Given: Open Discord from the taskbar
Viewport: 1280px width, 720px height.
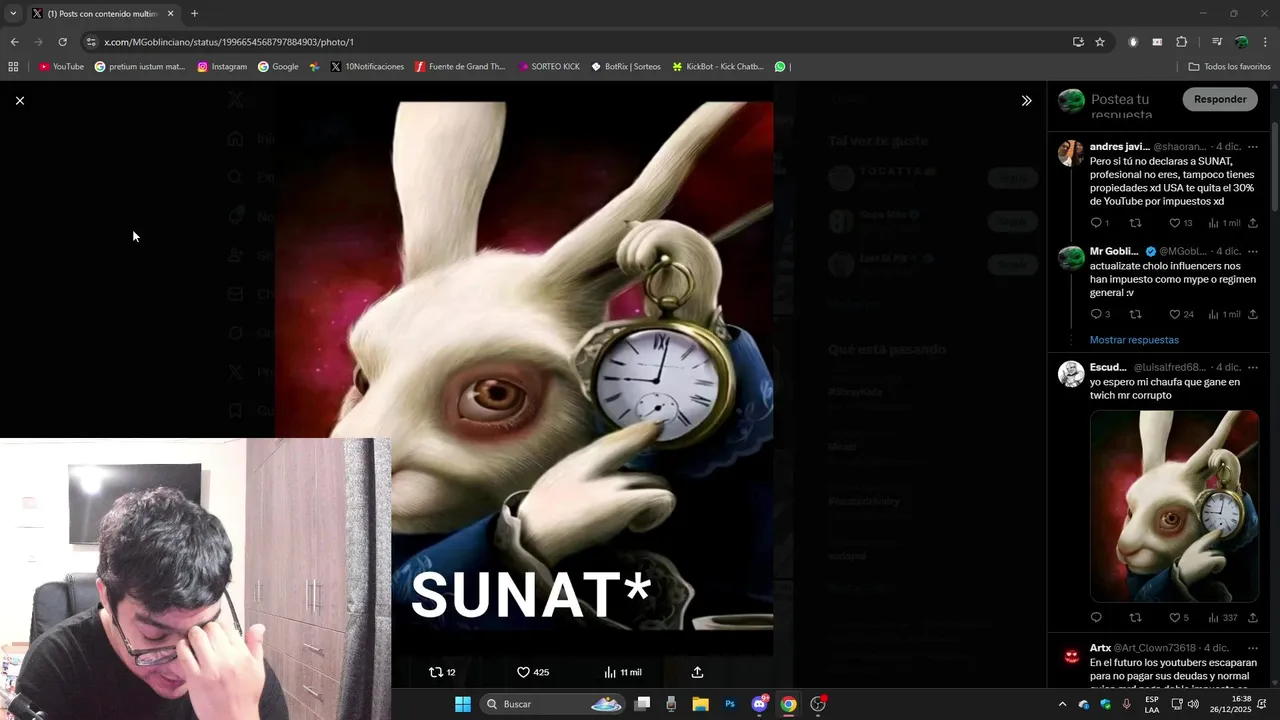Looking at the screenshot, I should (x=759, y=704).
